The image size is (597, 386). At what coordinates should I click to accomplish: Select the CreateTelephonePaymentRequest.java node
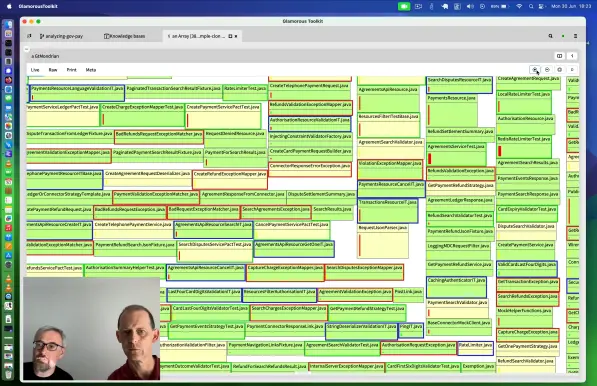click(309, 91)
